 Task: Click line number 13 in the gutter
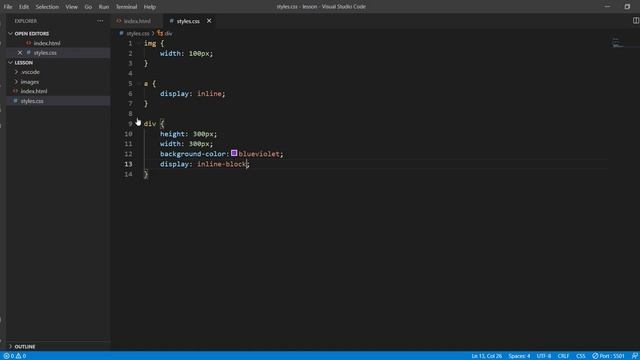click(x=128, y=164)
